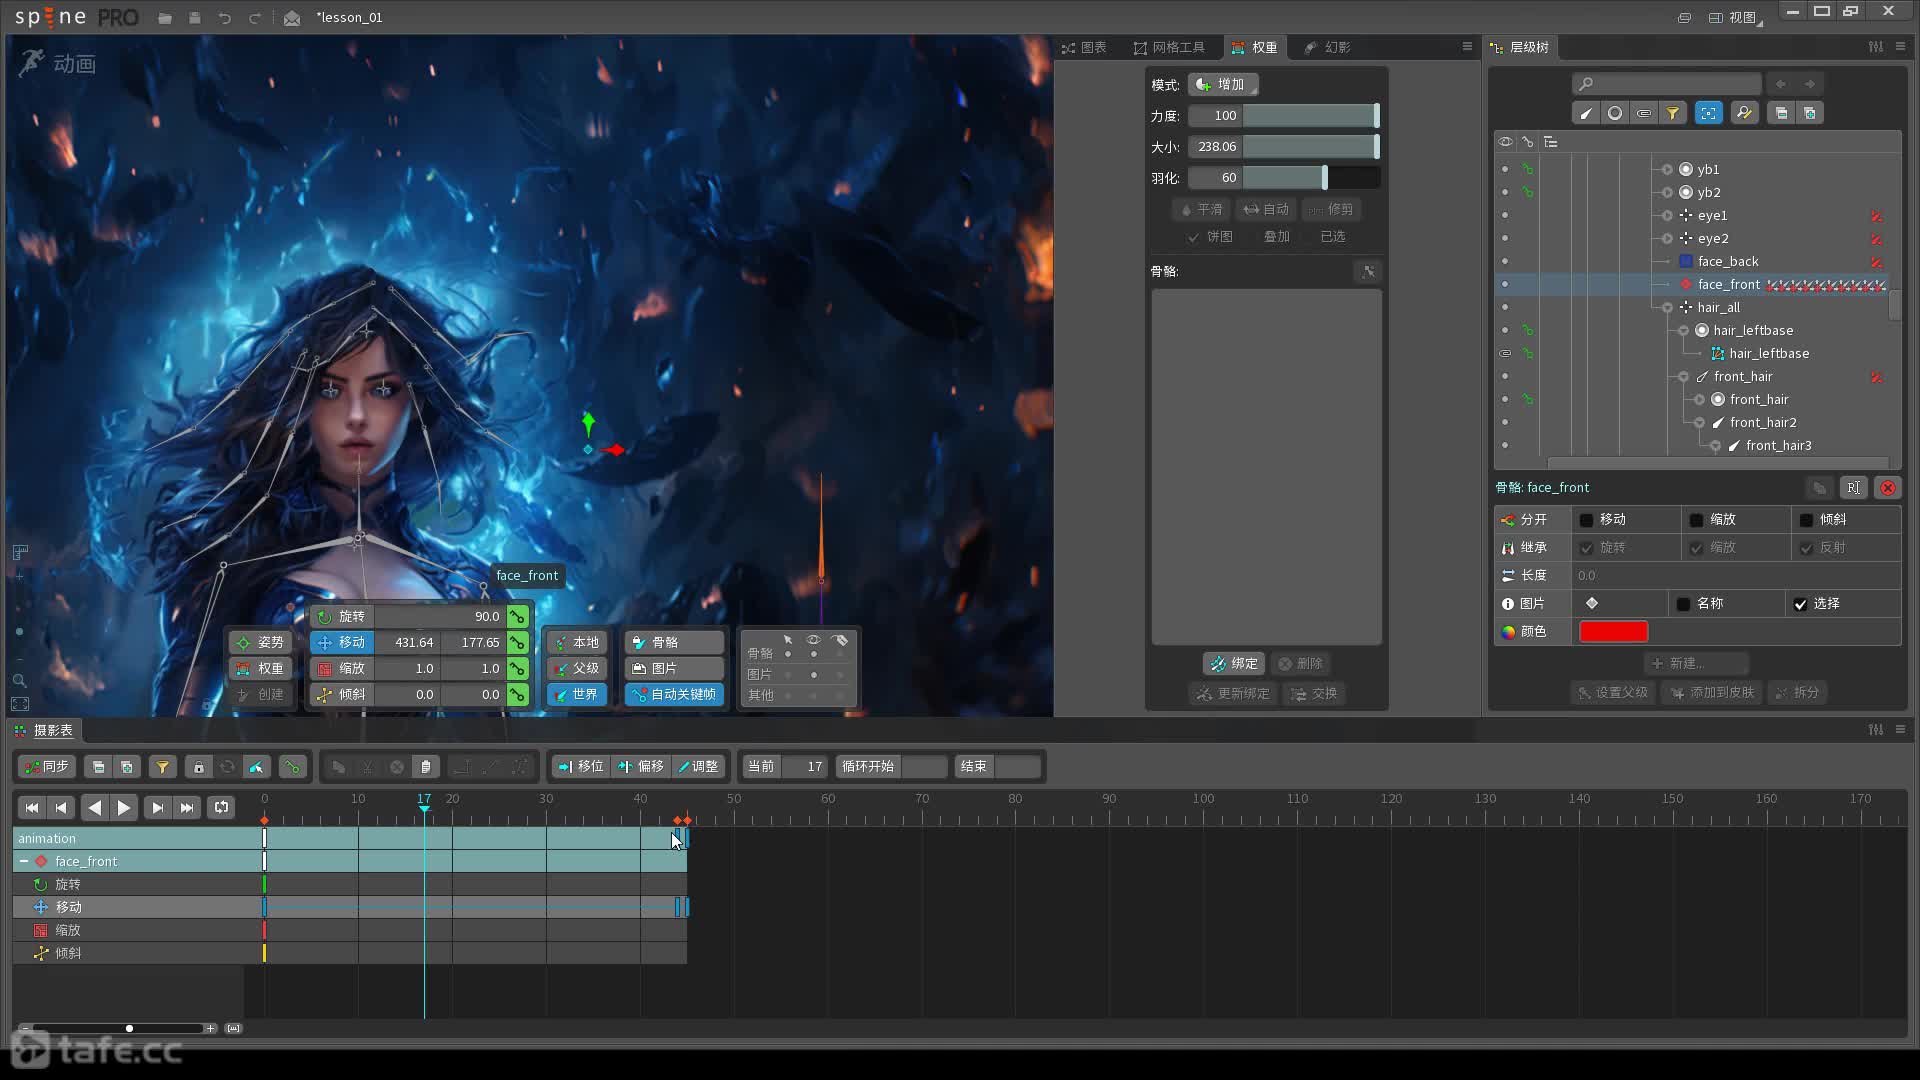Collapse the front_hair bone node
The image size is (1920, 1080).
[1683, 377]
